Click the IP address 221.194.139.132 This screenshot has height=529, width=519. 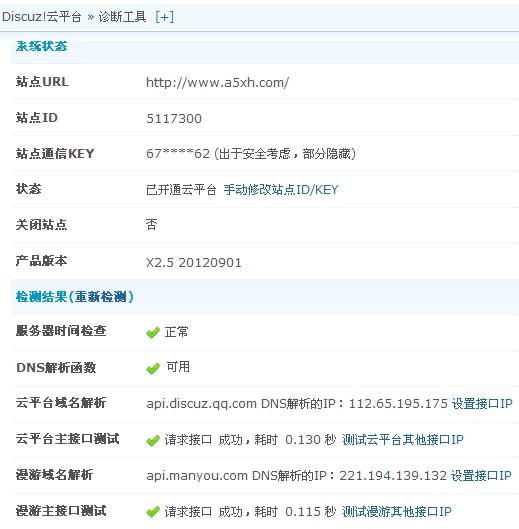[x=393, y=476]
